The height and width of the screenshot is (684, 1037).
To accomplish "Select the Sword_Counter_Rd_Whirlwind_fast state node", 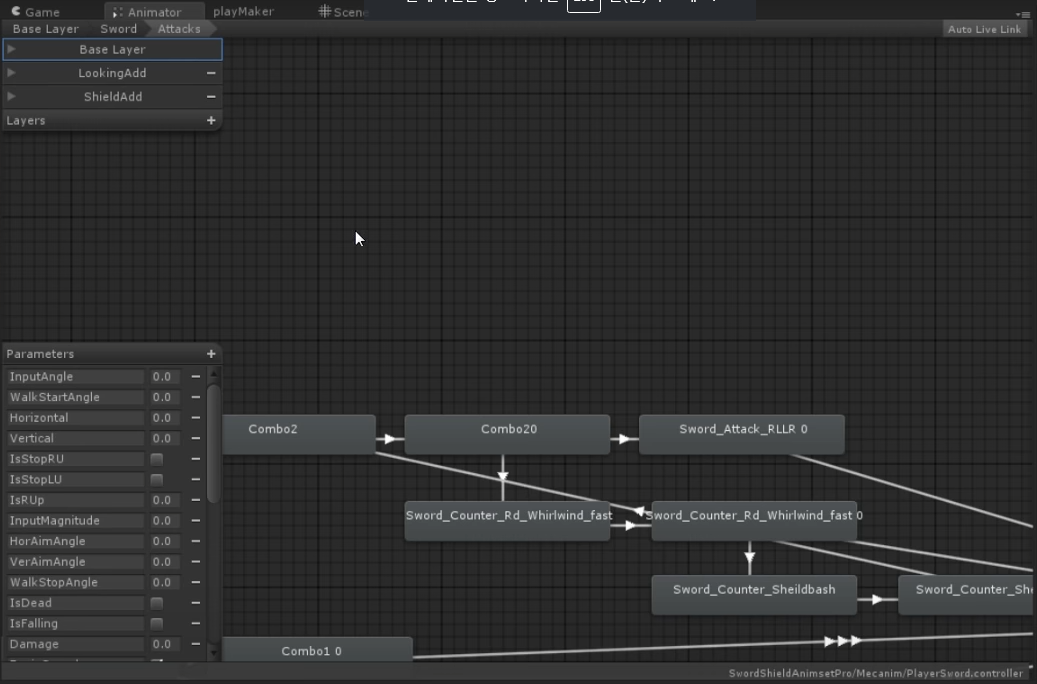I will click(507, 521).
